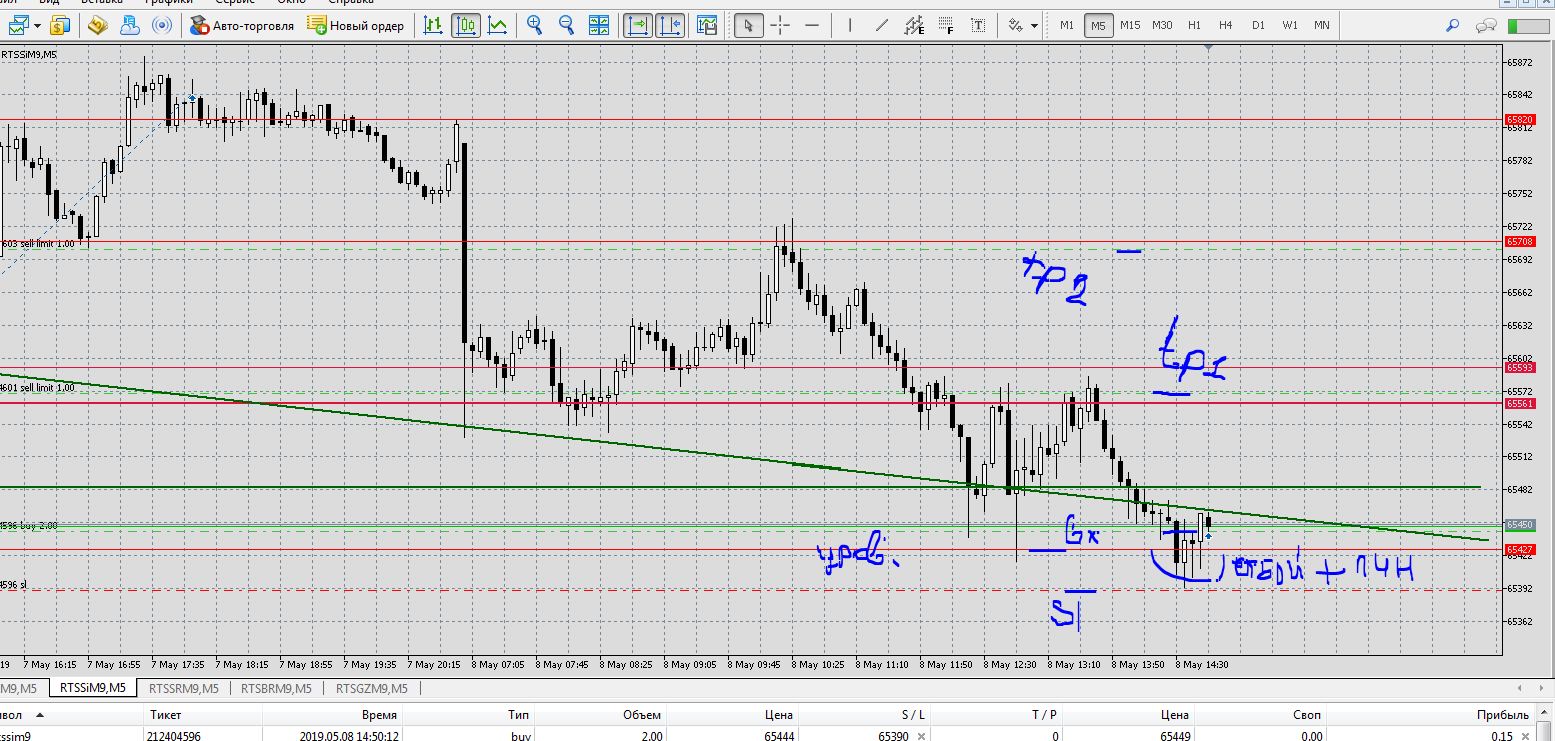
Task: Sort positions by Своп column
Action: 1307,715
